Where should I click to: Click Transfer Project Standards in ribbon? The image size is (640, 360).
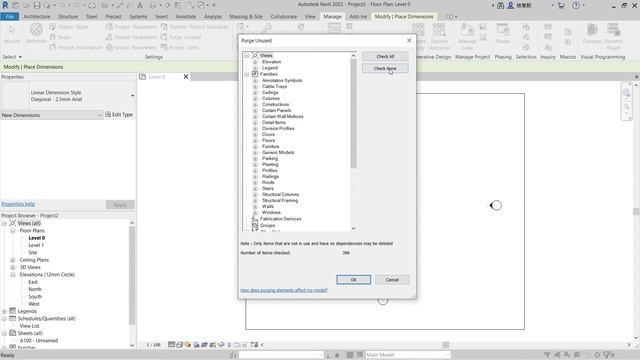click(x=195, y=27)
